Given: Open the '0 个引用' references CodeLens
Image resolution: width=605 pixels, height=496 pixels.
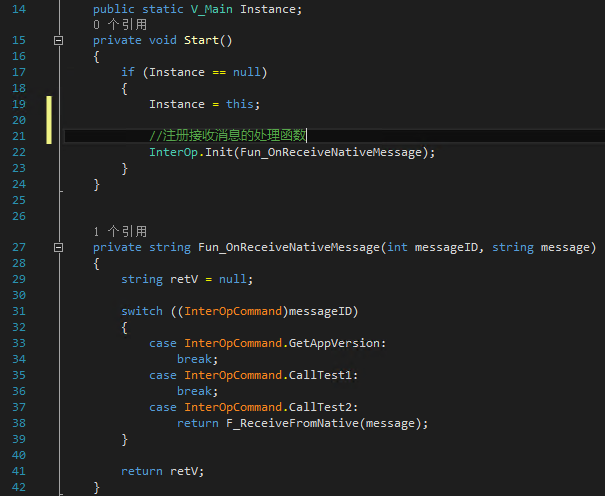Looking at the screenshot, I should coord(119,24).
